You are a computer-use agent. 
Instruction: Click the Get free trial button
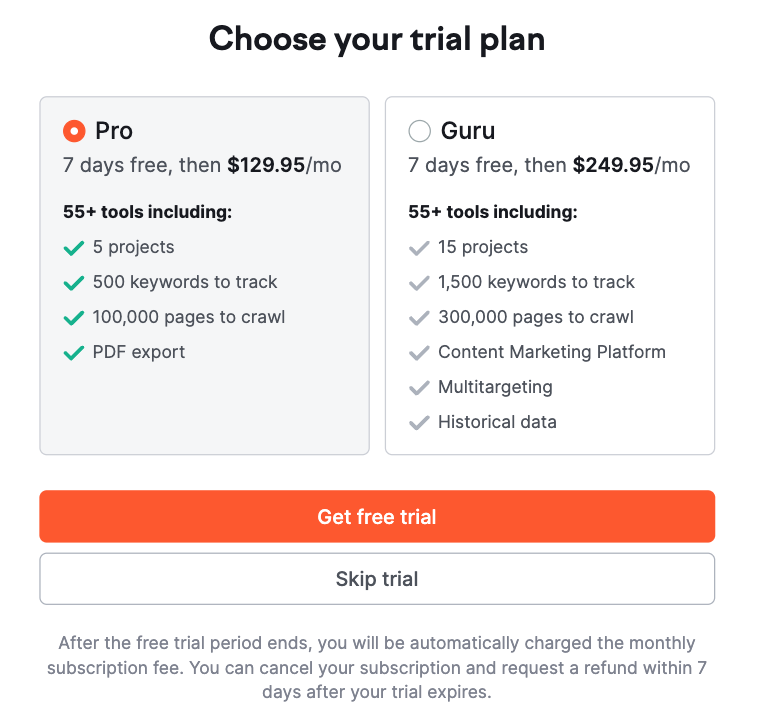(377, 517)
